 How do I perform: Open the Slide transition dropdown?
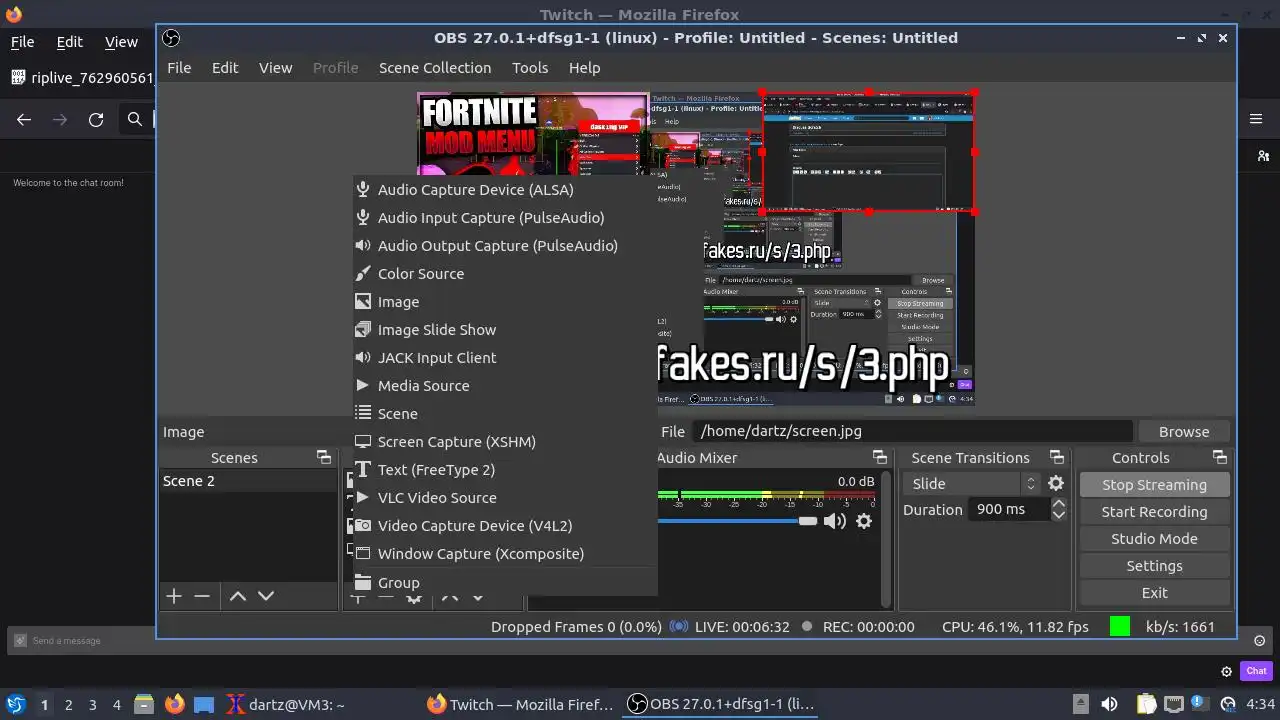coord(972,483)
